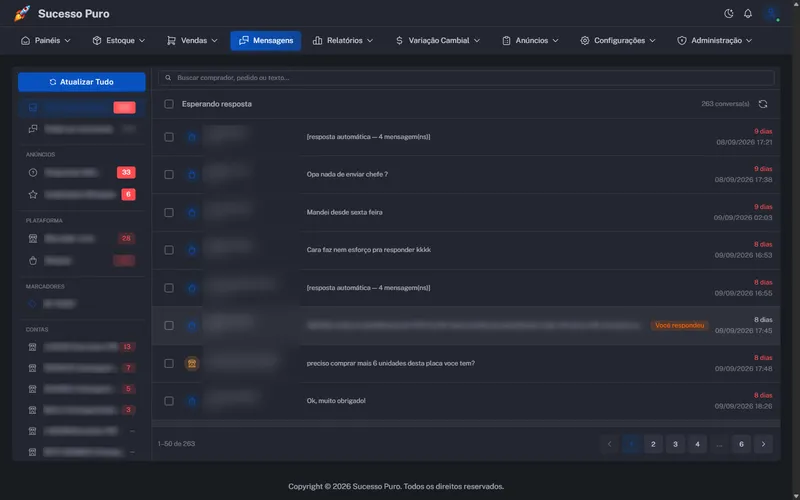This screenshot has height=500, width=800.
Task: Go to page 3 of conversations
Action: pyautogui.click(x=675, y=444)
